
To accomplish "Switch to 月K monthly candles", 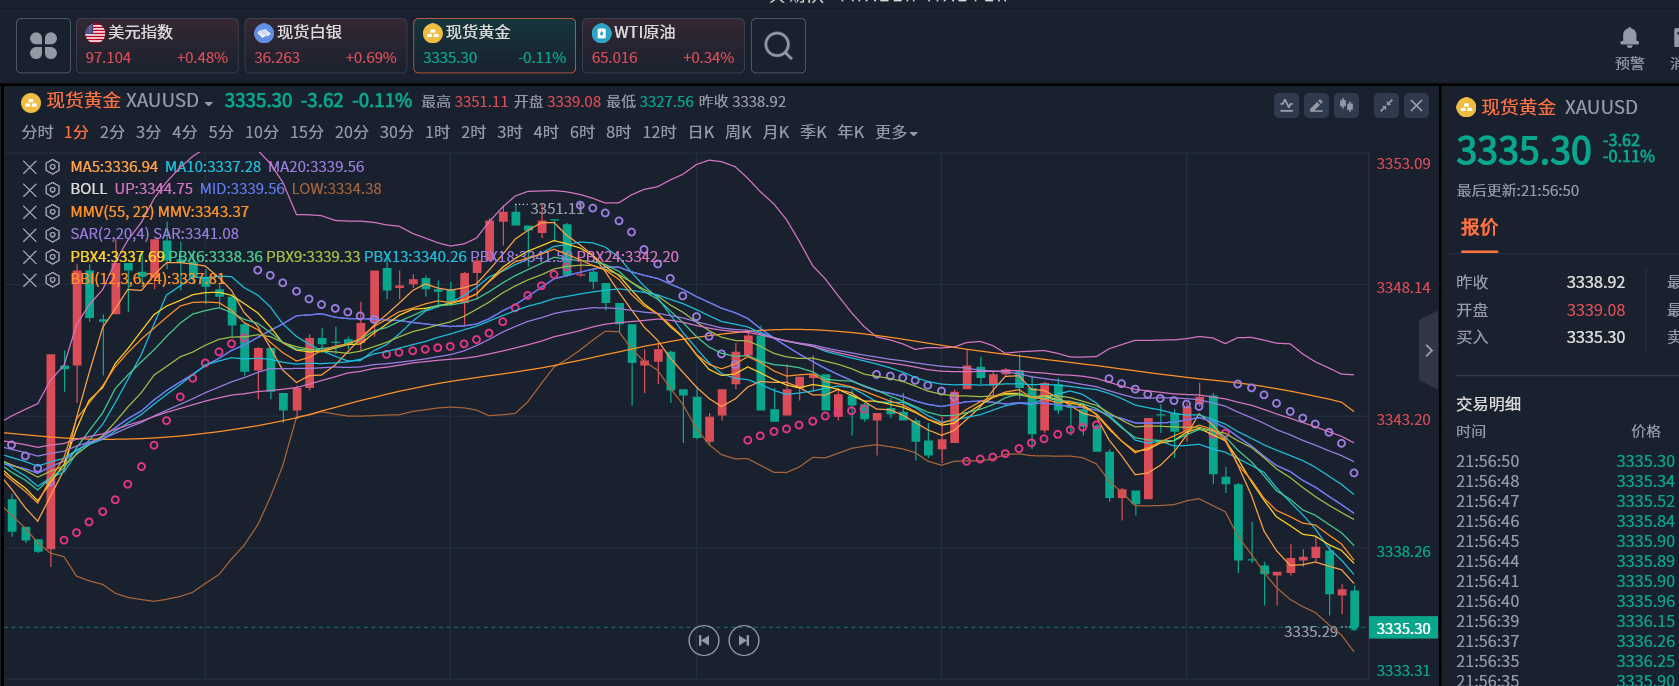I will point(776,132).
